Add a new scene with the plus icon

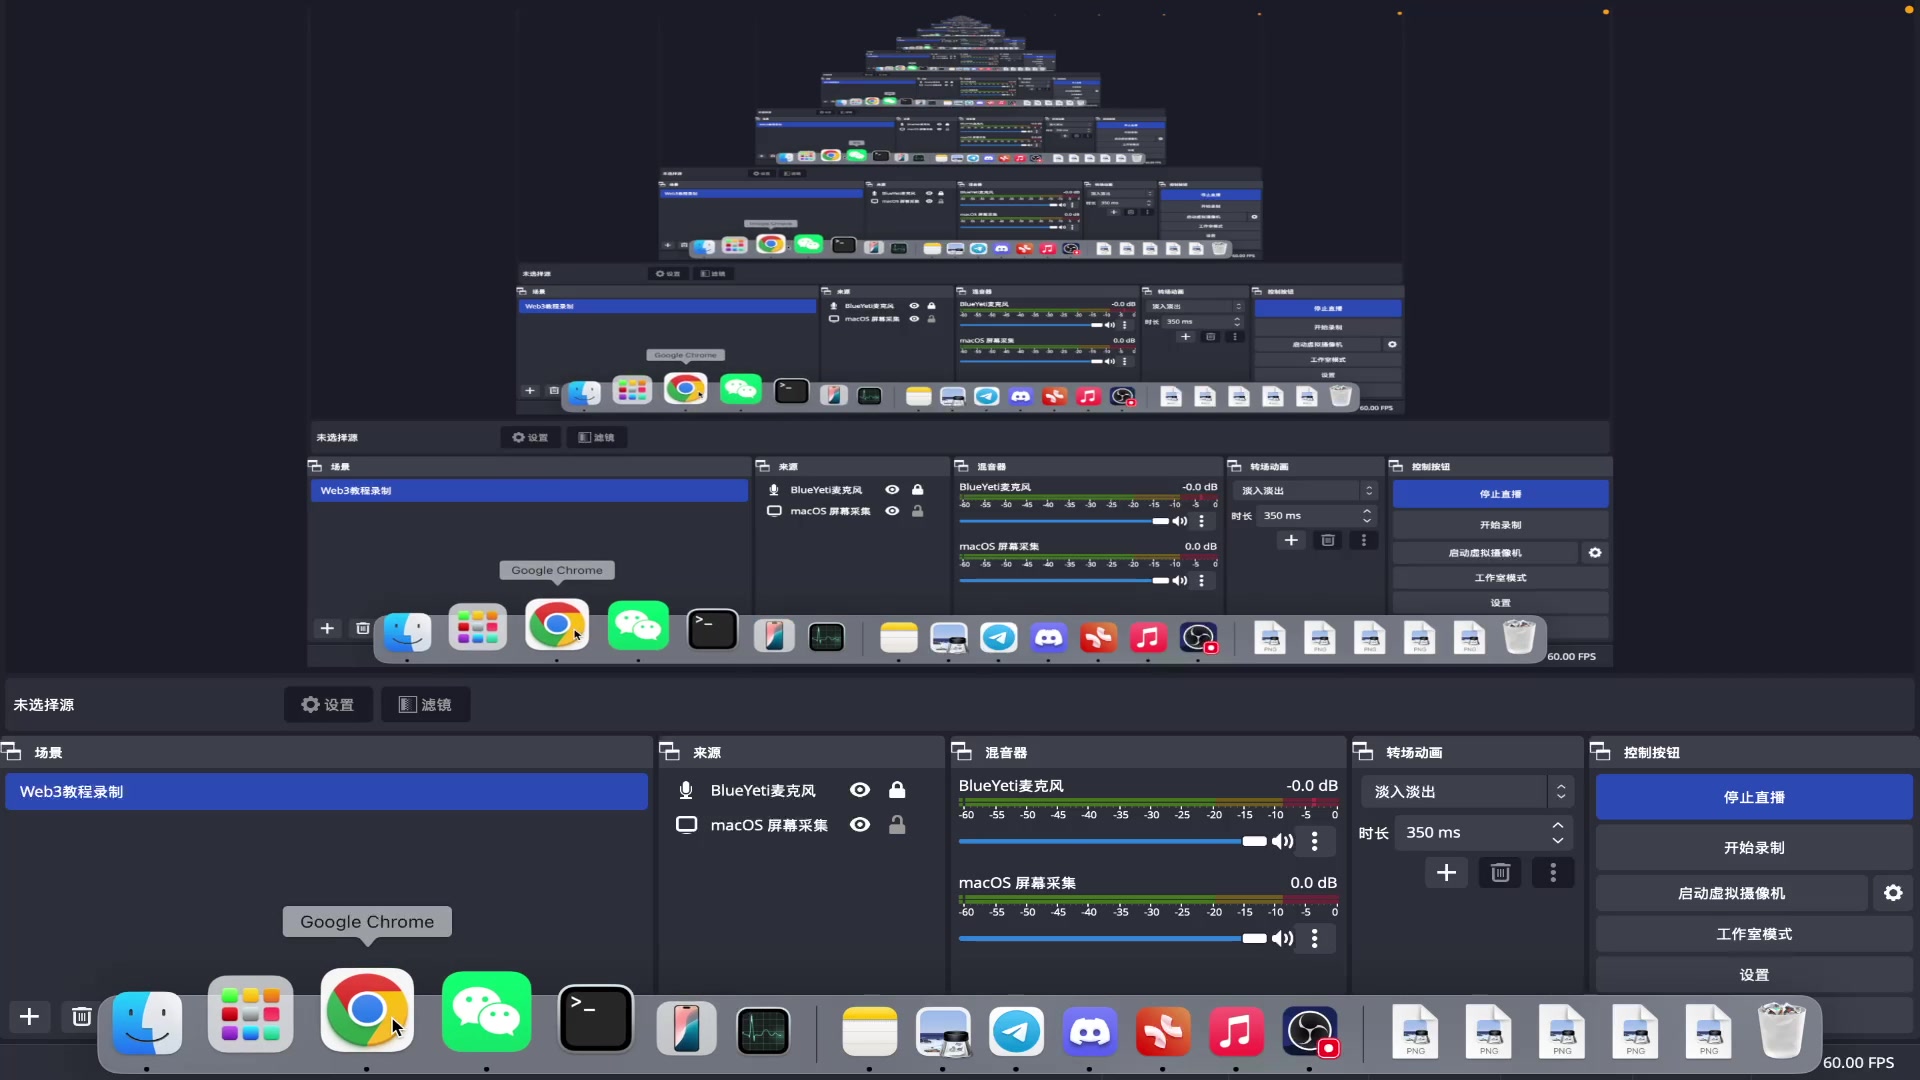[29, 1017]
